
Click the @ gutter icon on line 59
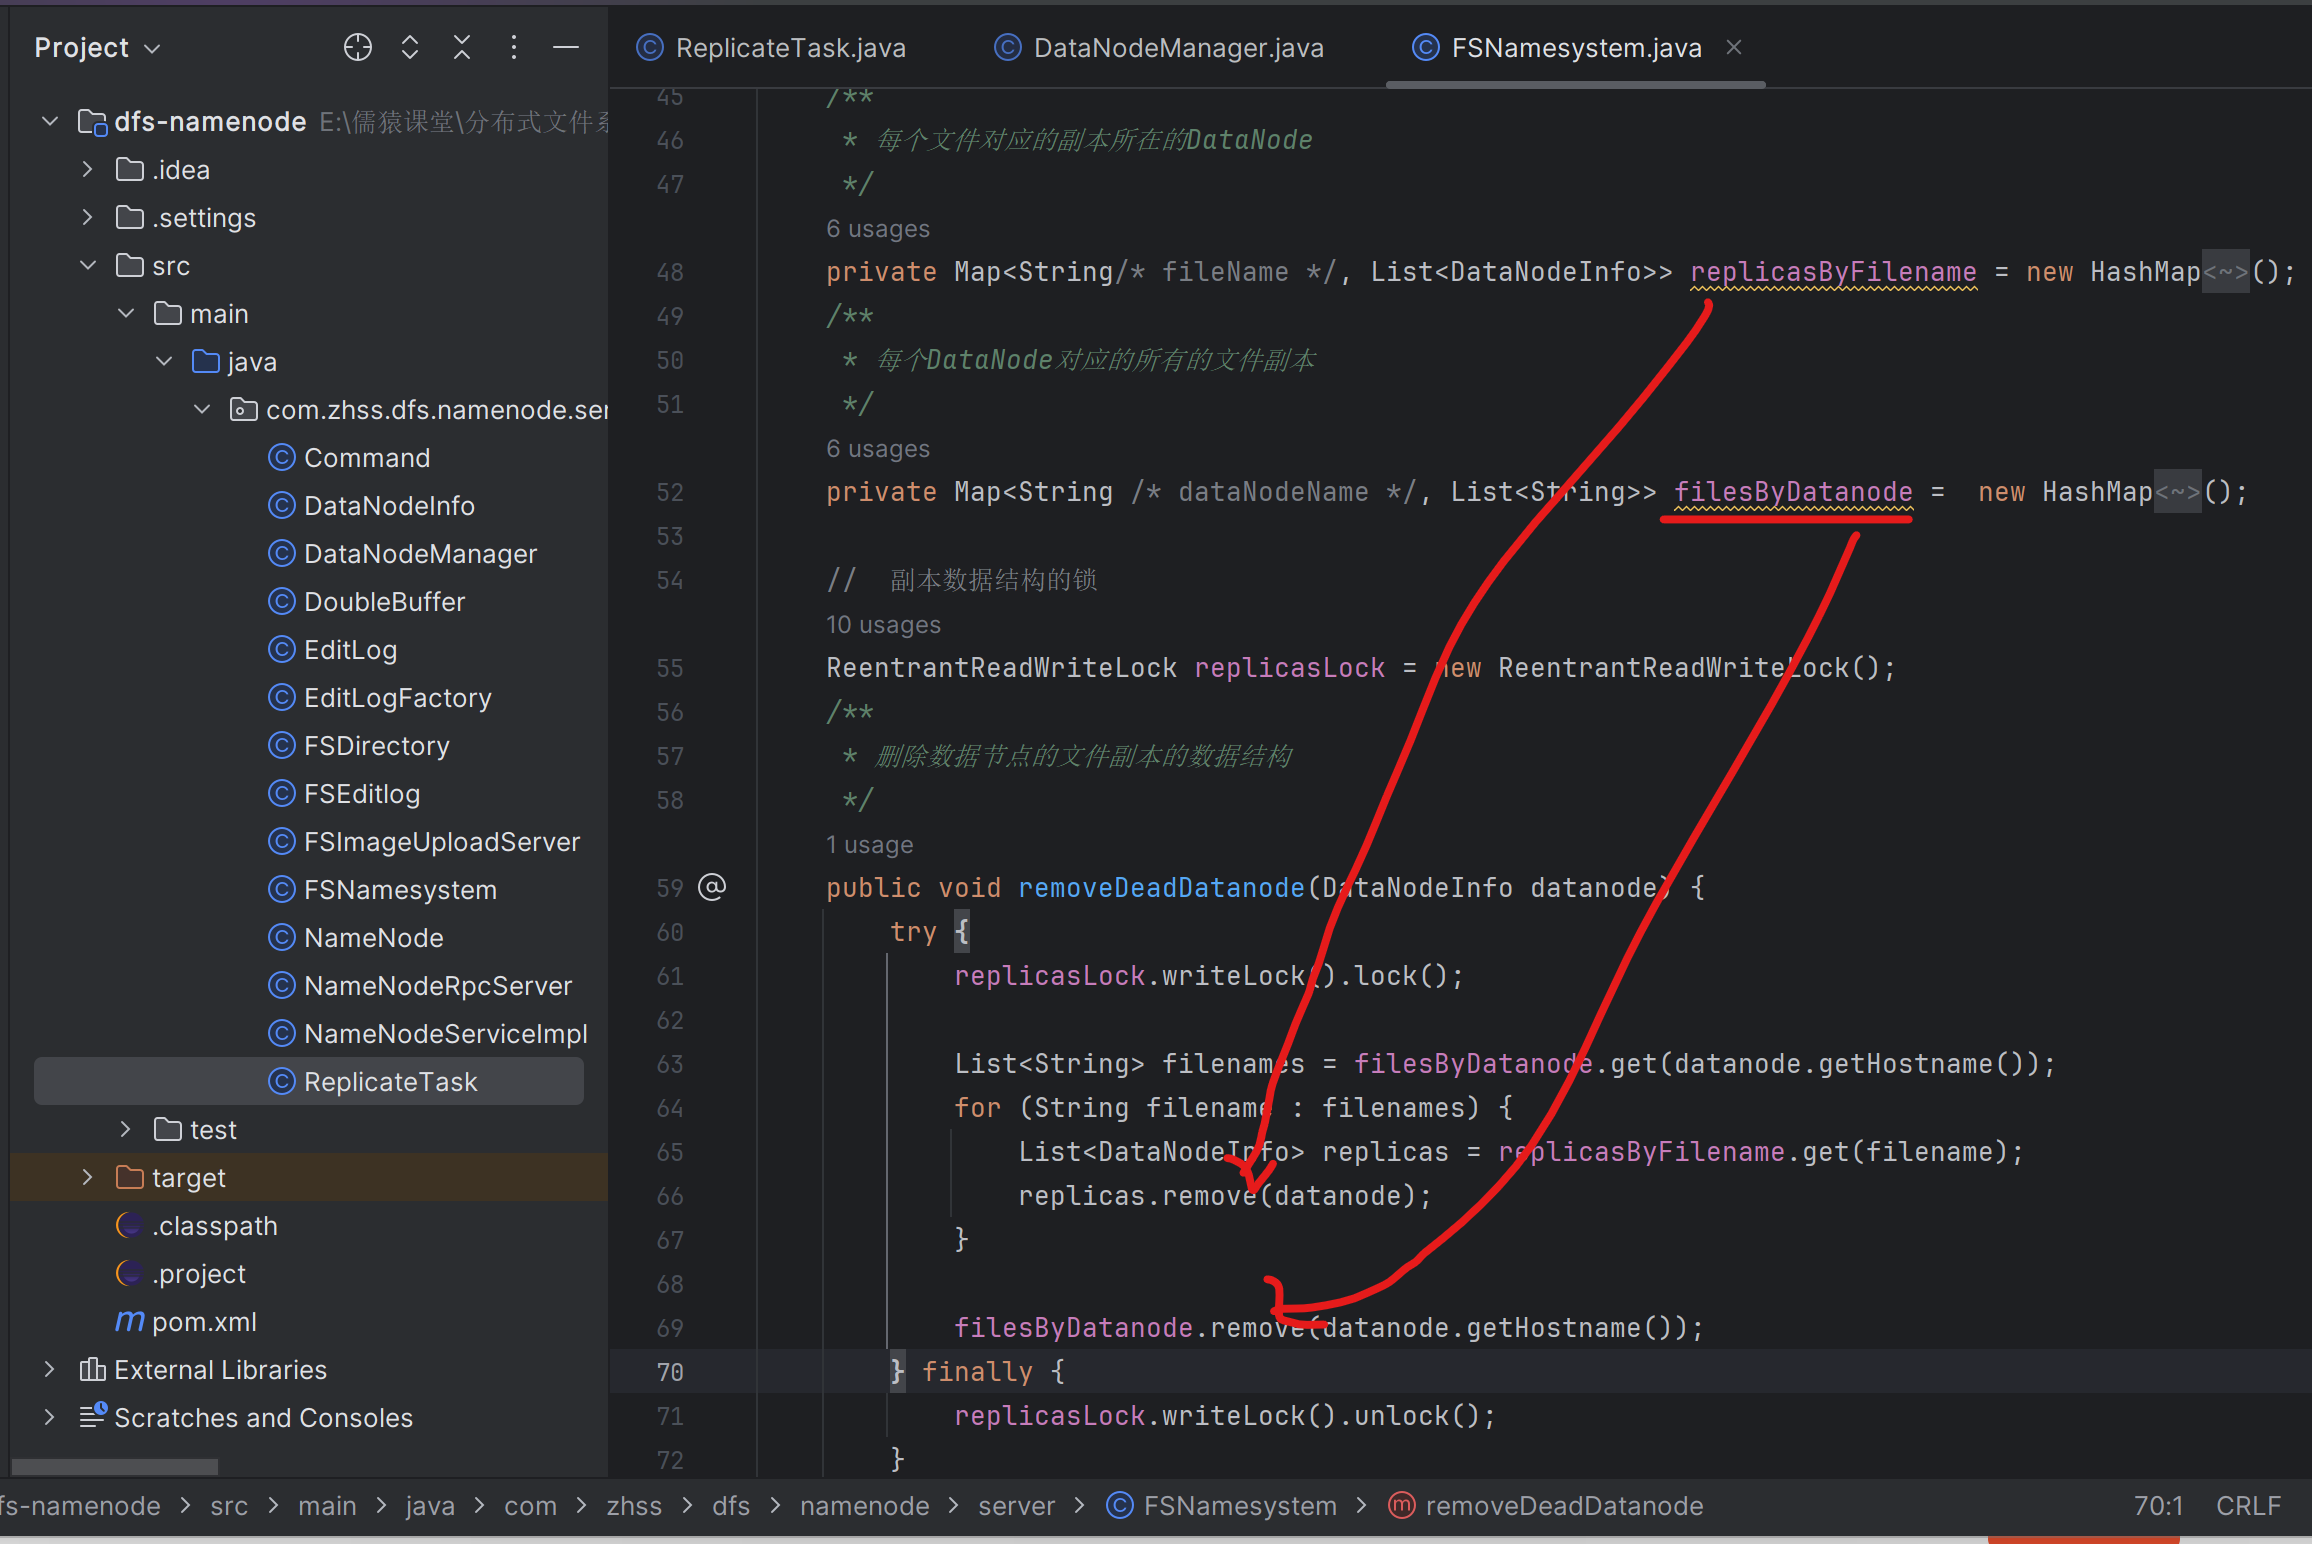click(712, 887)
